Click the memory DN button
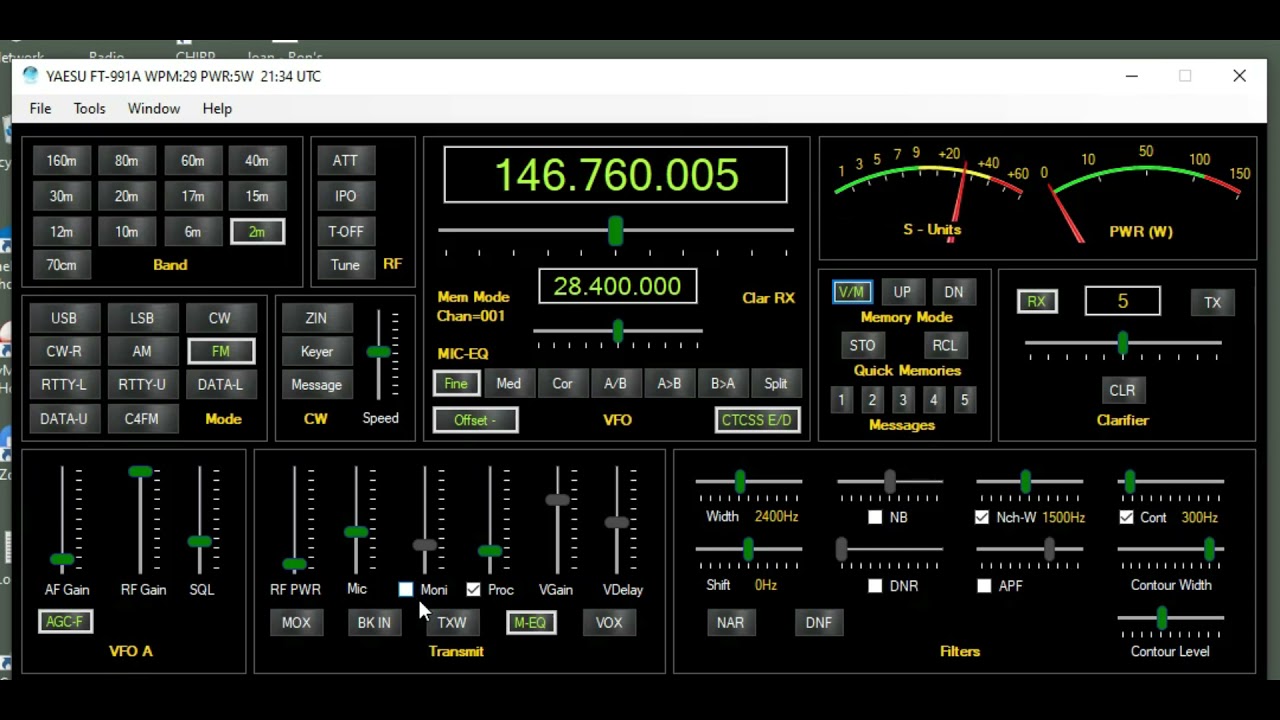 (954, 292)
